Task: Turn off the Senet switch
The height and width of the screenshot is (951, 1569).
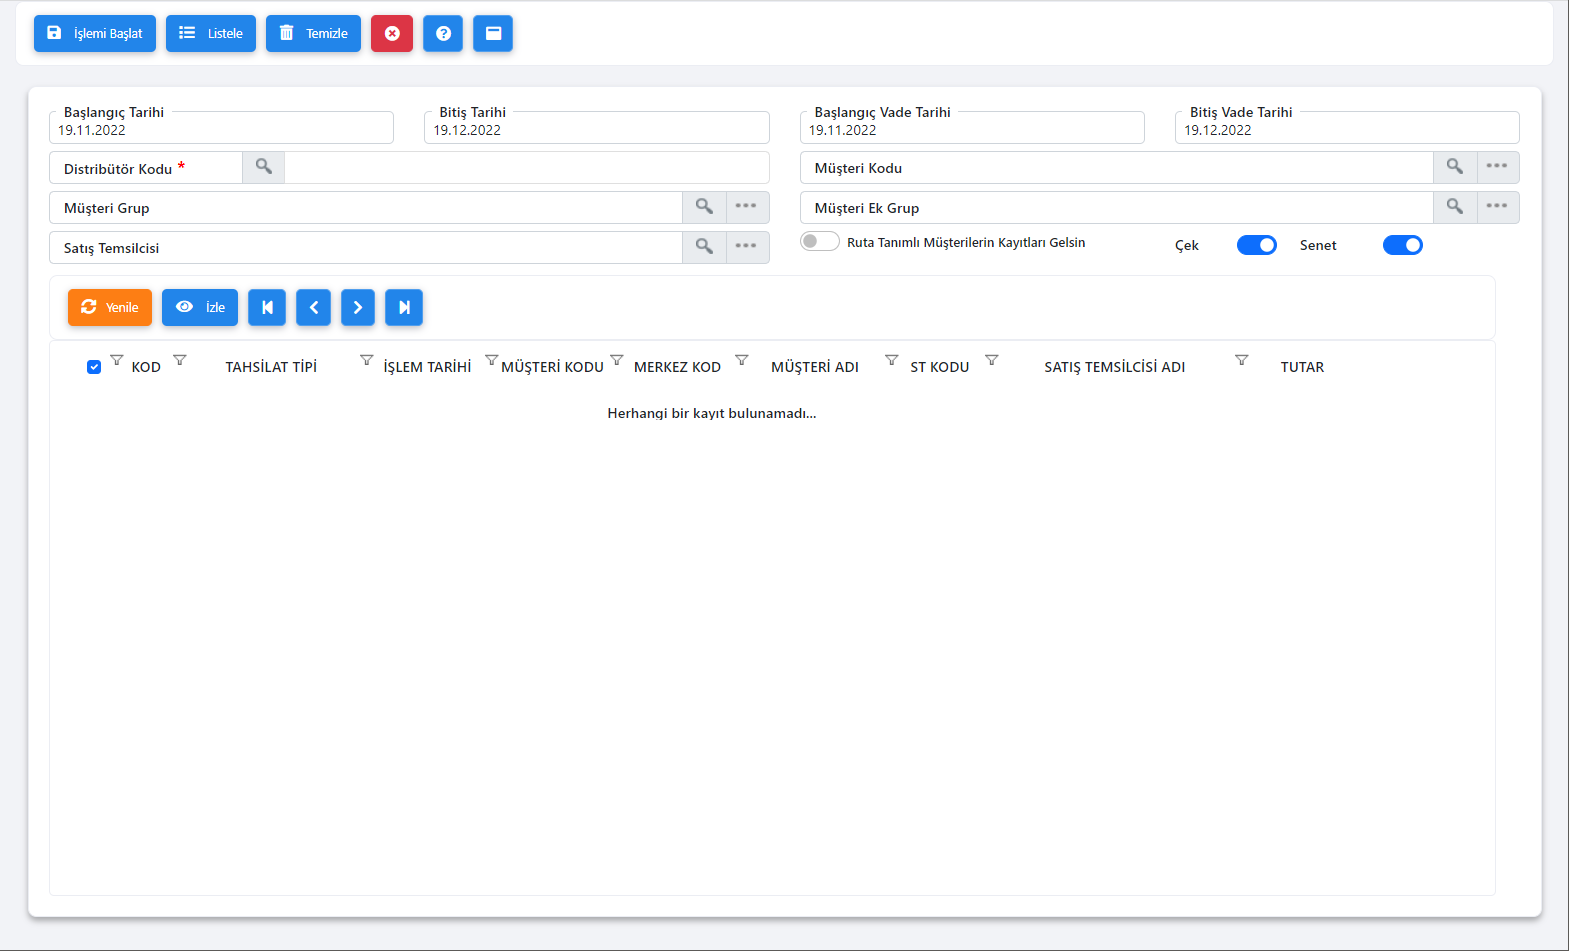Action: [x=1402, y=245]
